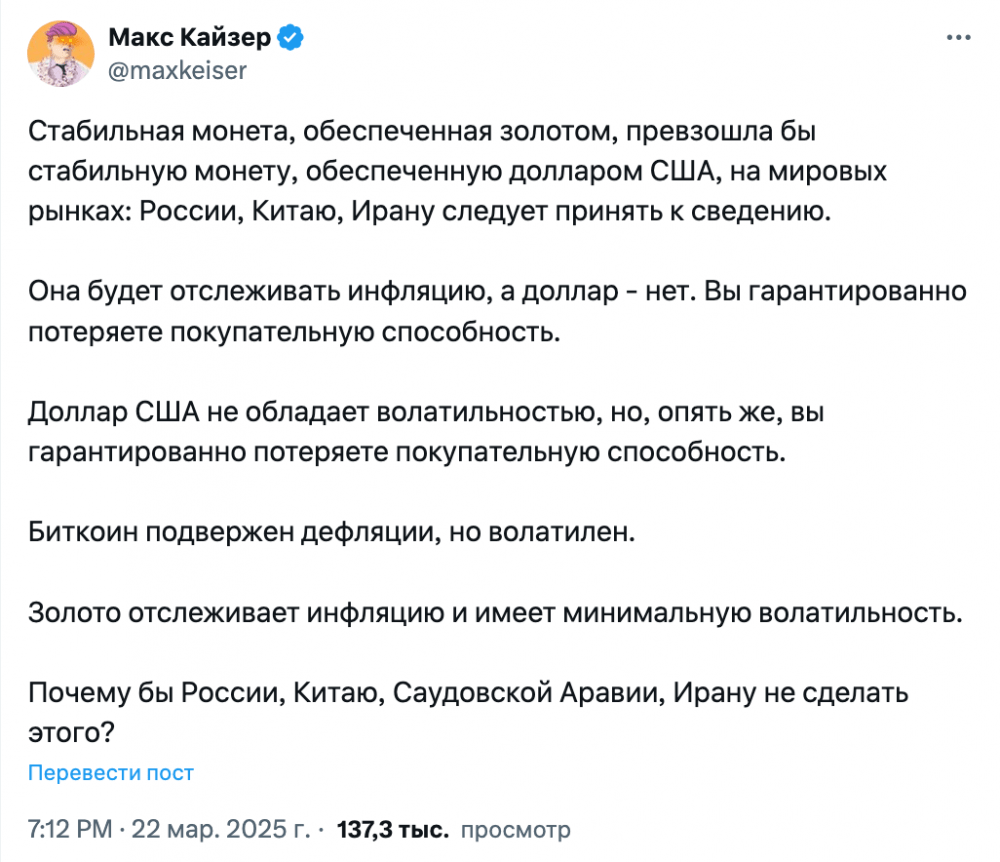
Task: Click the paragraph starting Она будет отслеживать
Action: coord(497,312)
